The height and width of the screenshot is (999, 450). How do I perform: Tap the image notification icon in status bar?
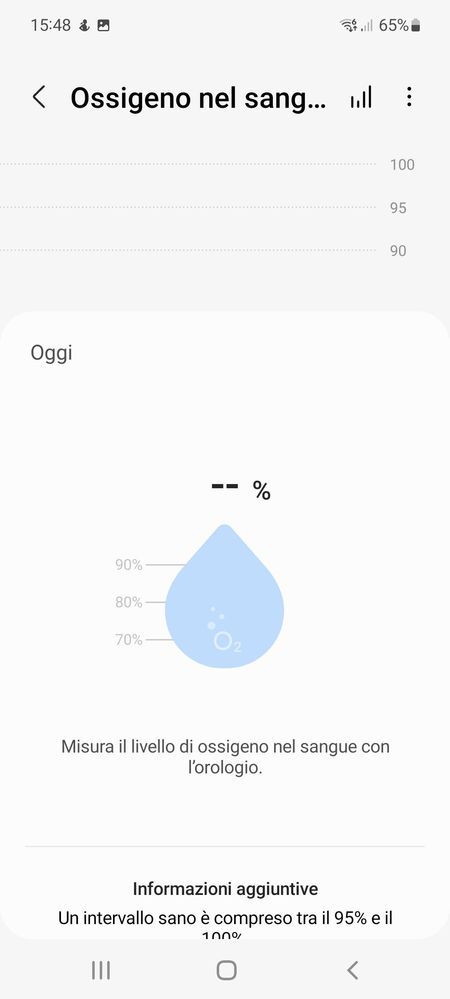point(103,25)
